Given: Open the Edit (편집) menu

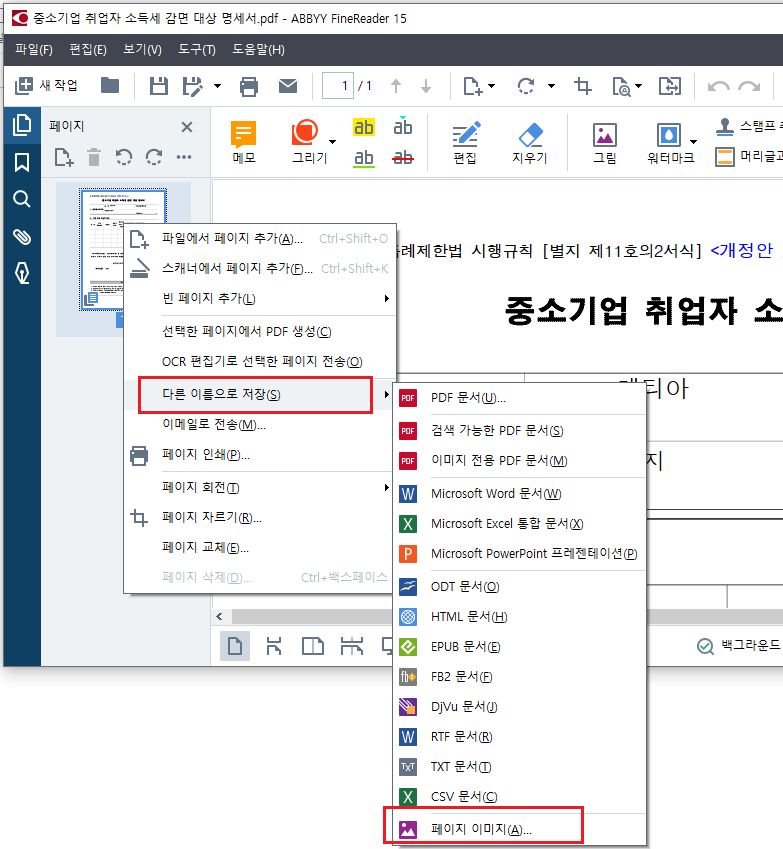Looking at the screenshot, I should tap(88, 50).
